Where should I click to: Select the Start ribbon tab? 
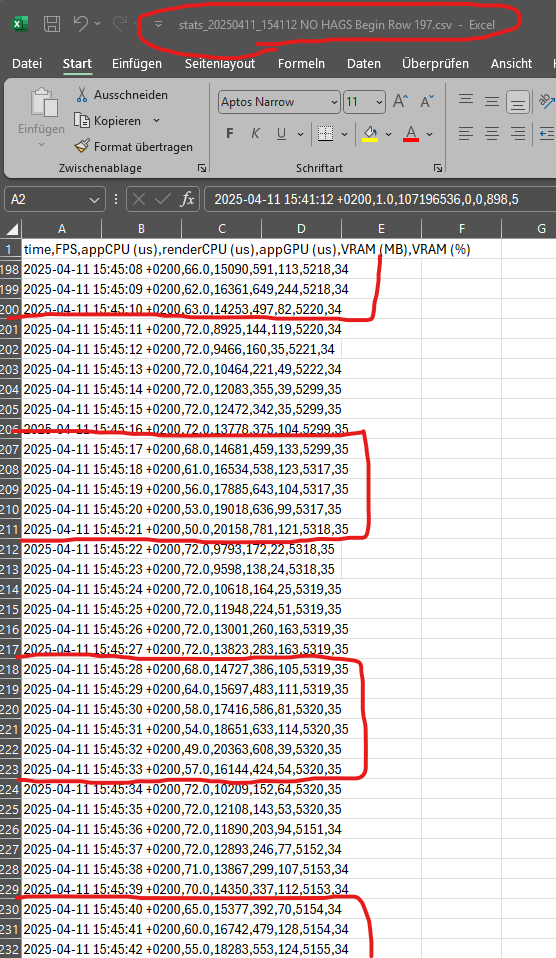coord(77,64)
